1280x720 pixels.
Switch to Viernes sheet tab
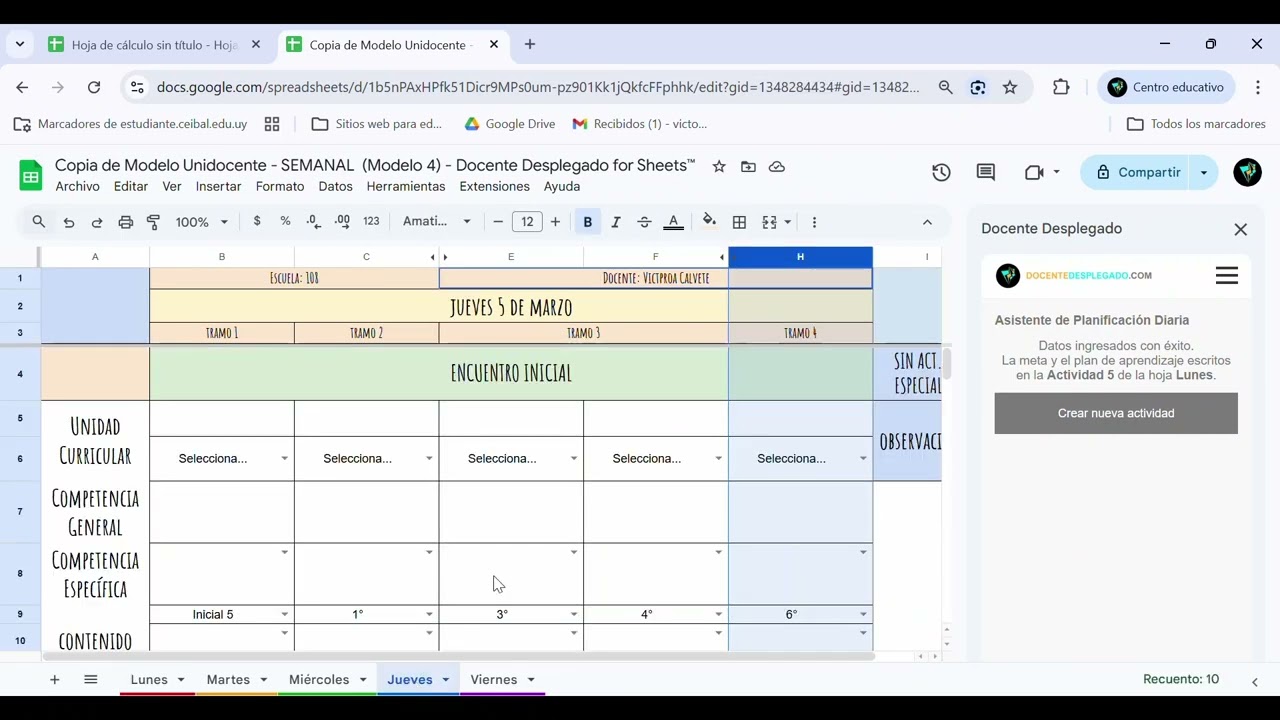pyautogui.click(x=494, y=680)
